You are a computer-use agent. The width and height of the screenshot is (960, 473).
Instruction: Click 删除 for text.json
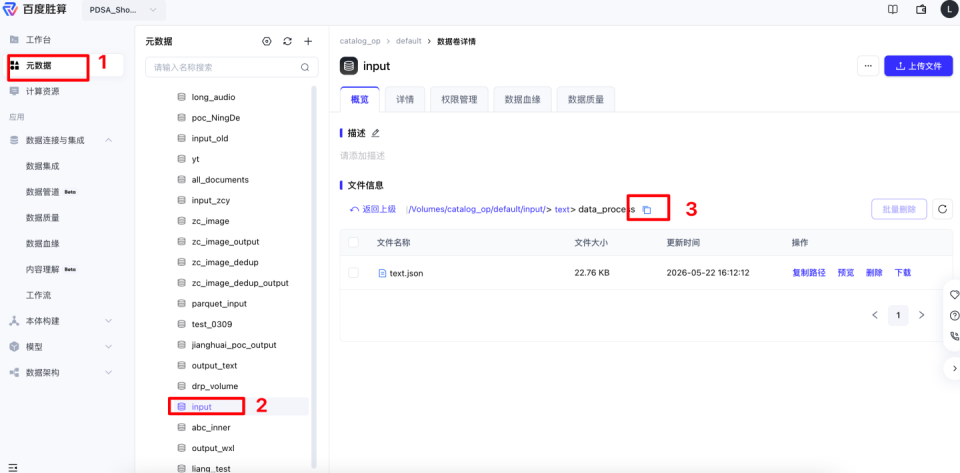click(x=874, y=273)
